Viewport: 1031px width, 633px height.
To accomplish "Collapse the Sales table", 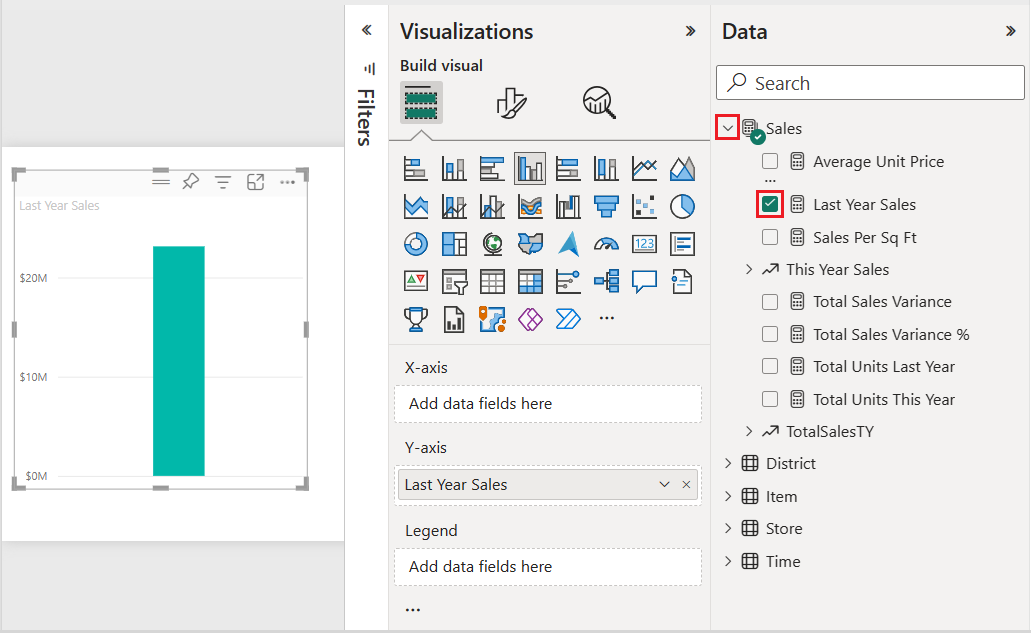I will 728,127.
